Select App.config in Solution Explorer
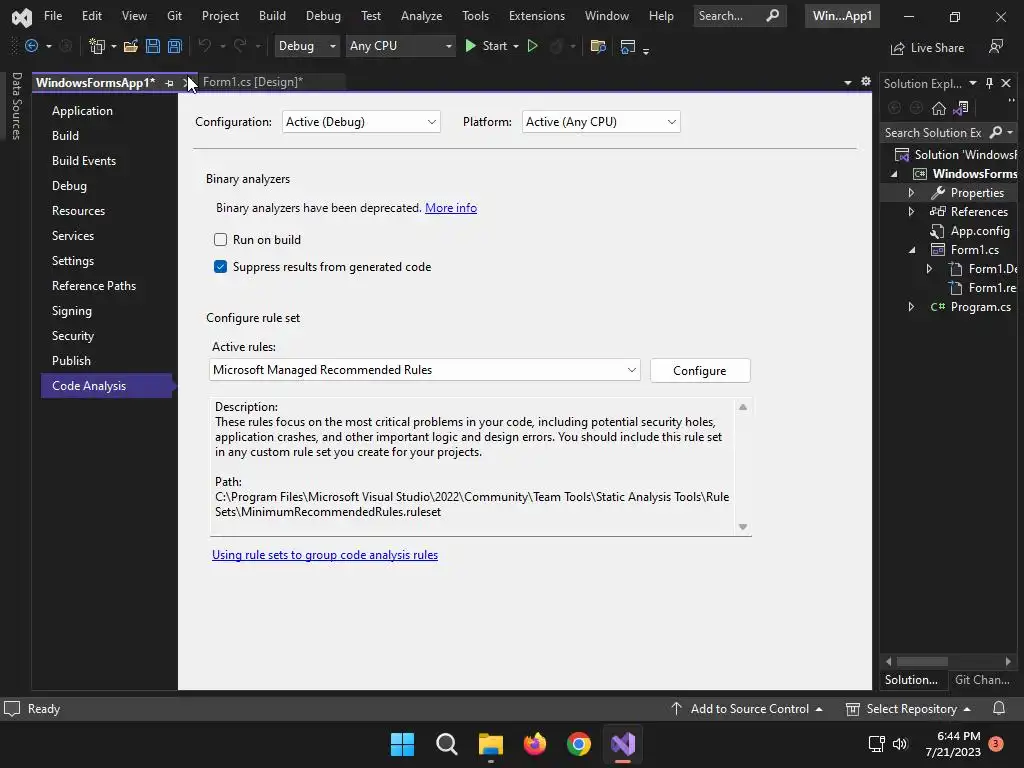The image size is (1024, 768). [x=980, y=231]
